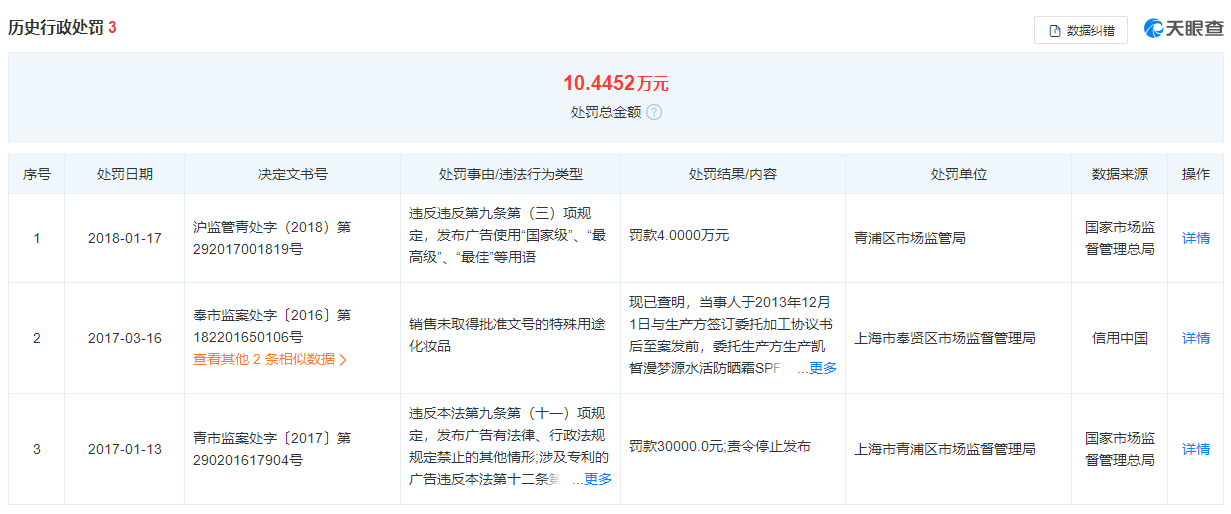Click the 处罚单位 column header
The image size is (1231, 514).
click(958, 174)
